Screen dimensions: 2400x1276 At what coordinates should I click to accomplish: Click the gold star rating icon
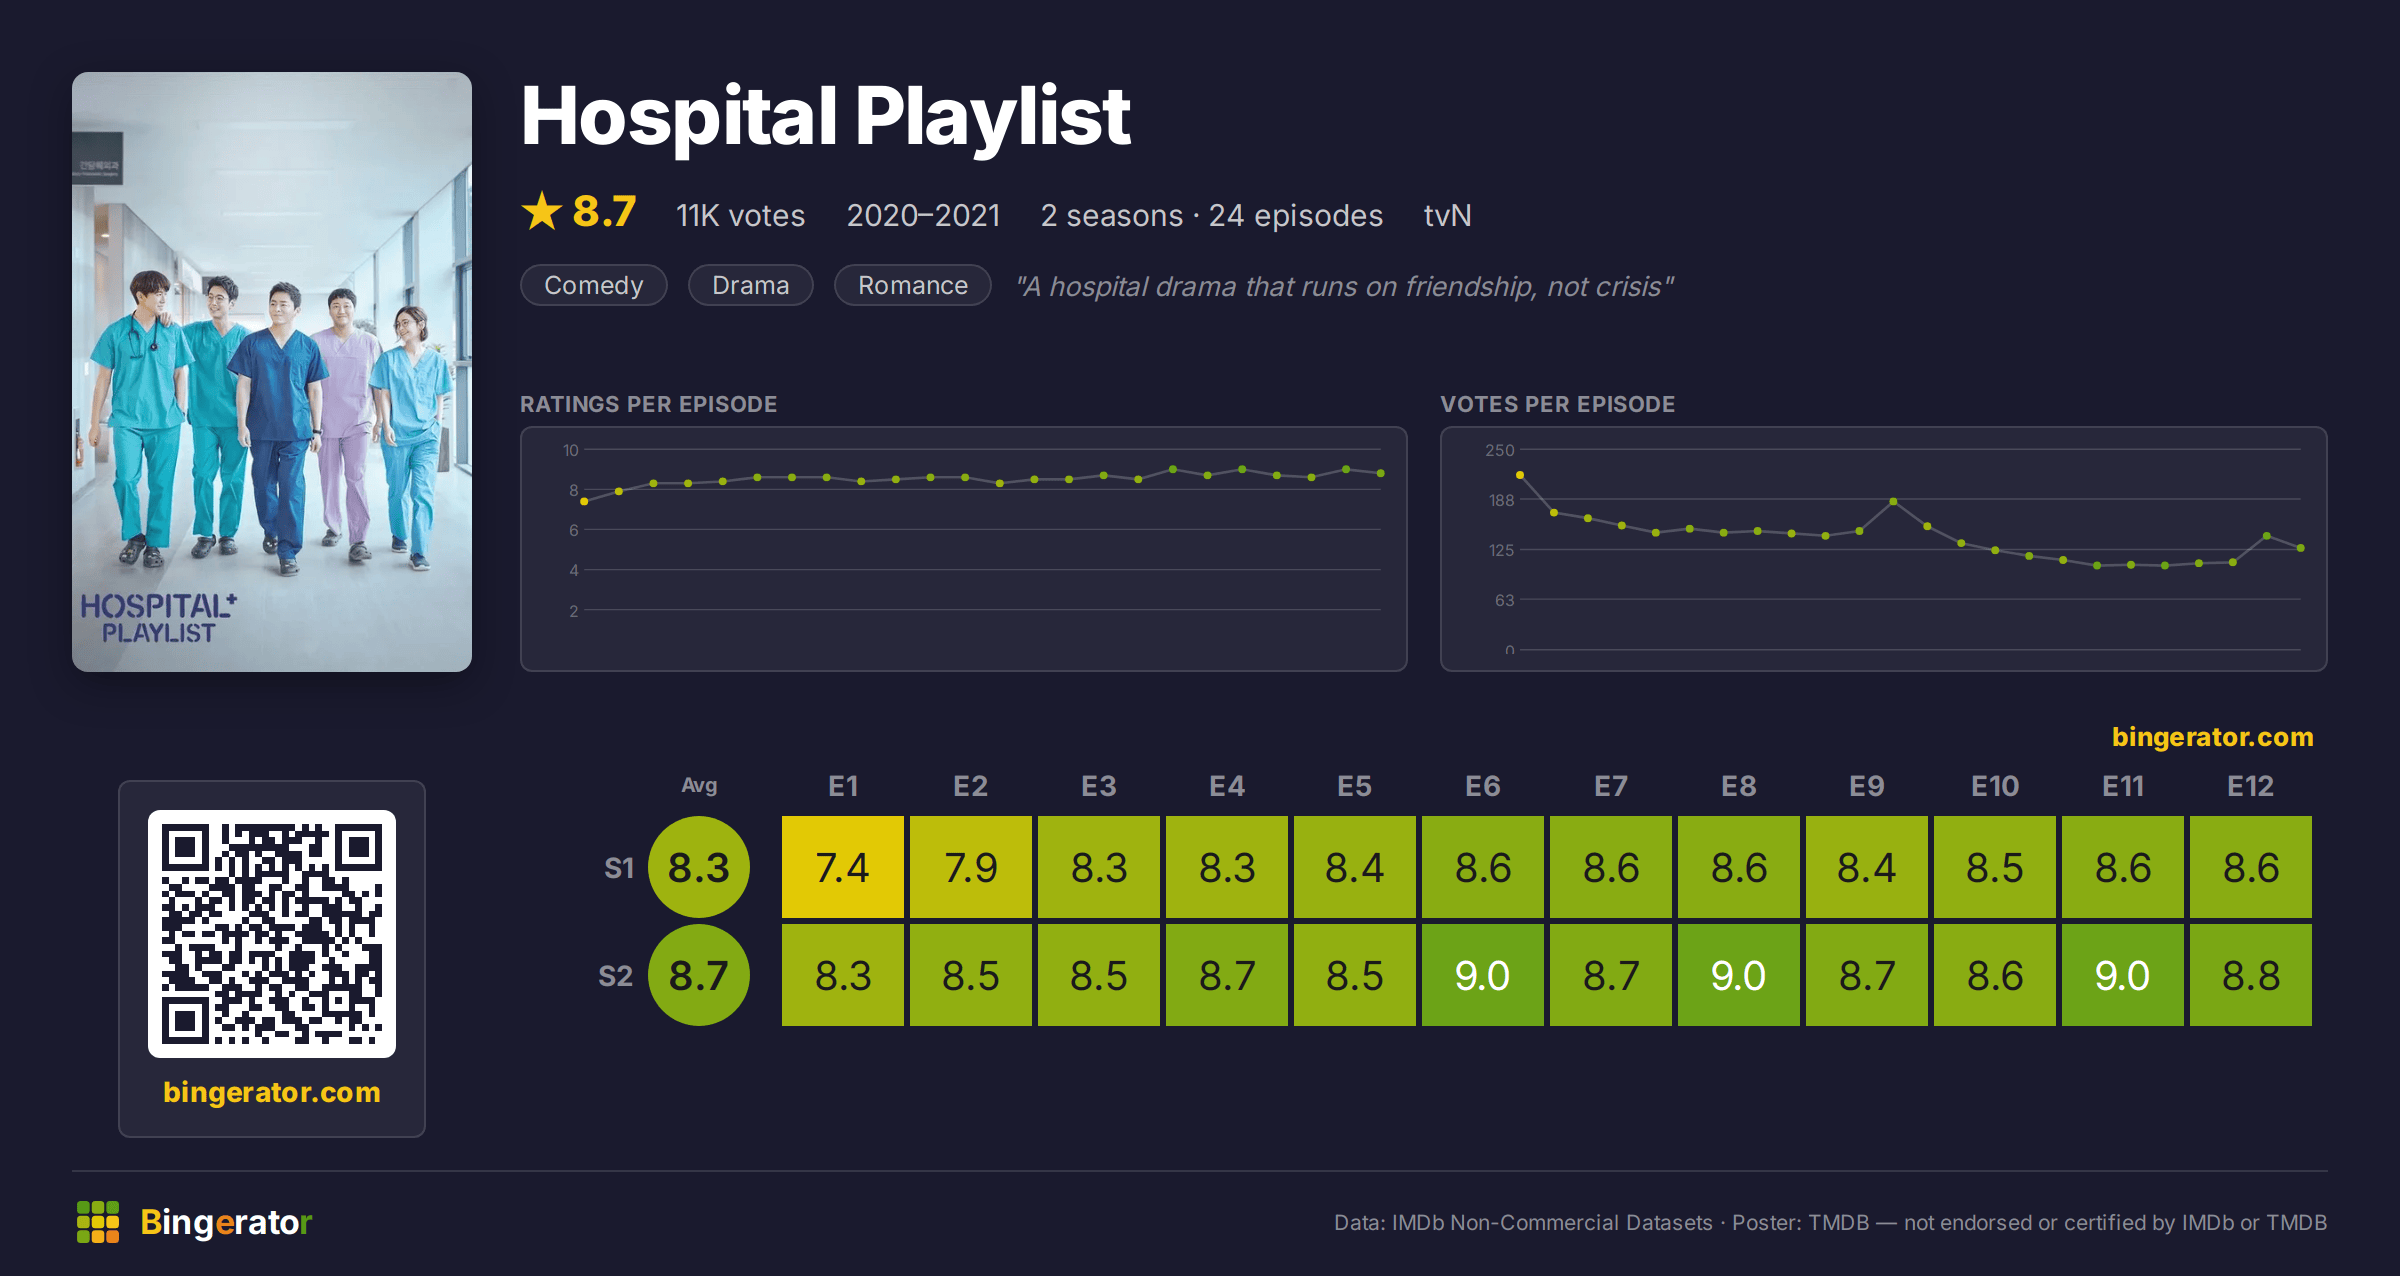542,212
